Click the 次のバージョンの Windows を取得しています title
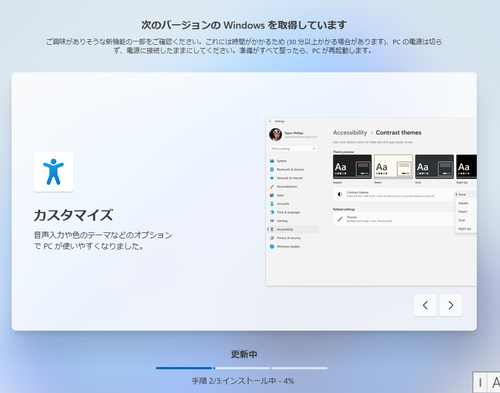The height and width of the screenshot is (393, 500). pyautogui.click(x=244, y=25)
